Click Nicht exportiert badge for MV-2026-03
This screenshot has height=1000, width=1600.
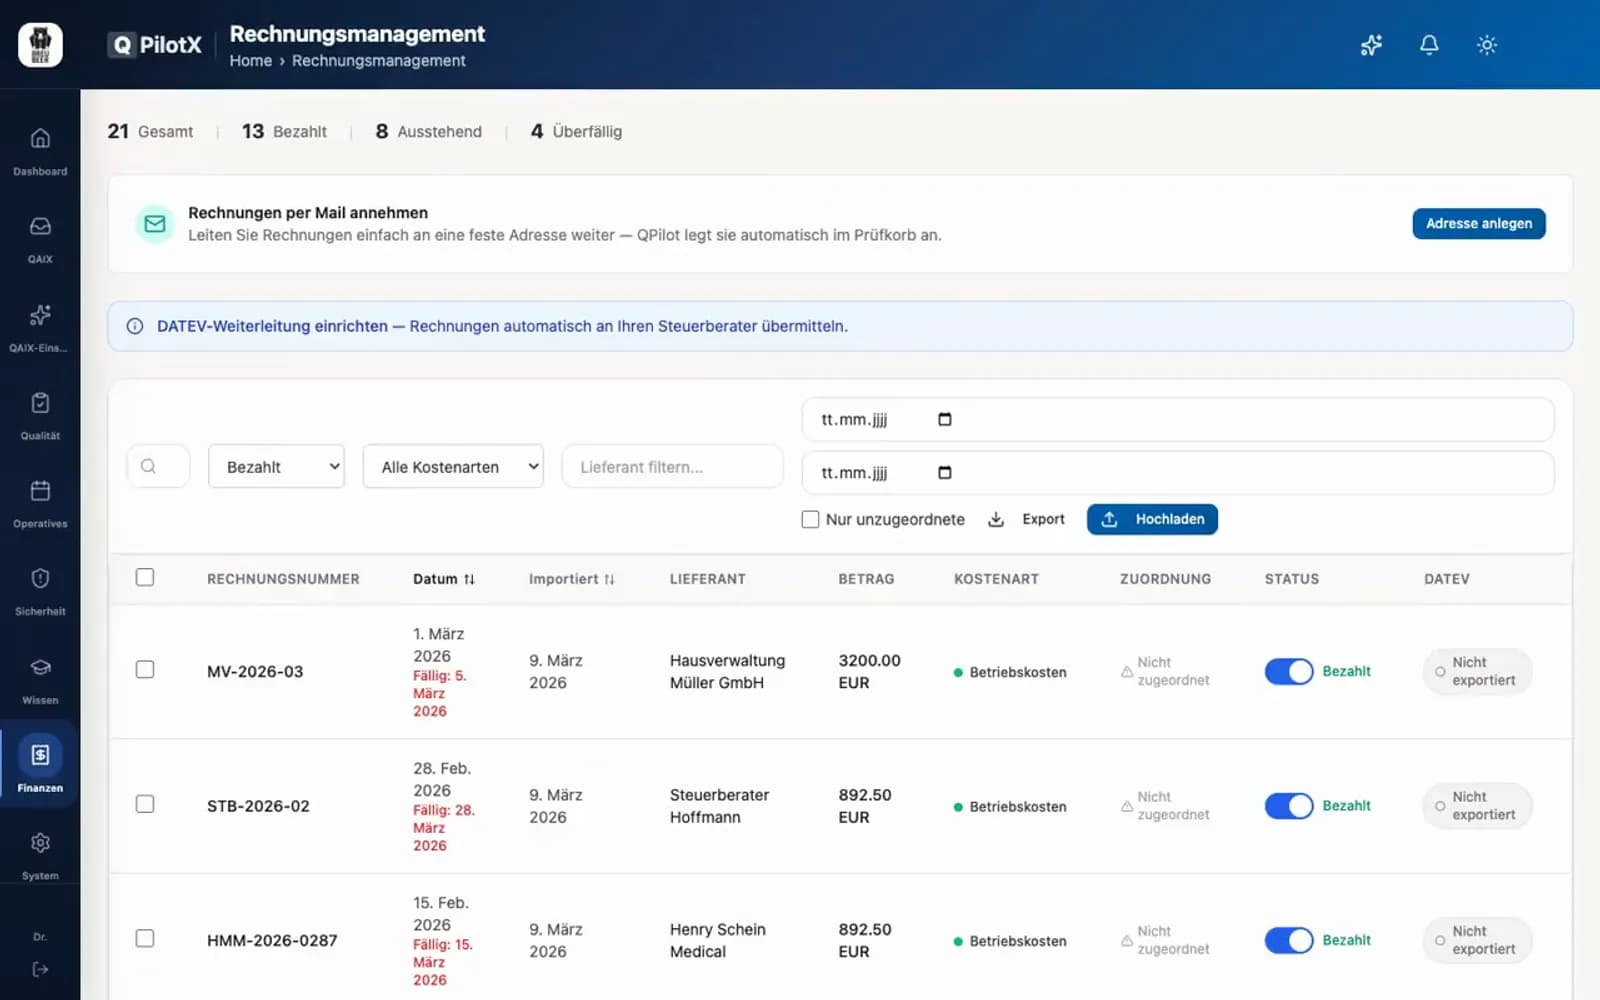point(1477,671)
